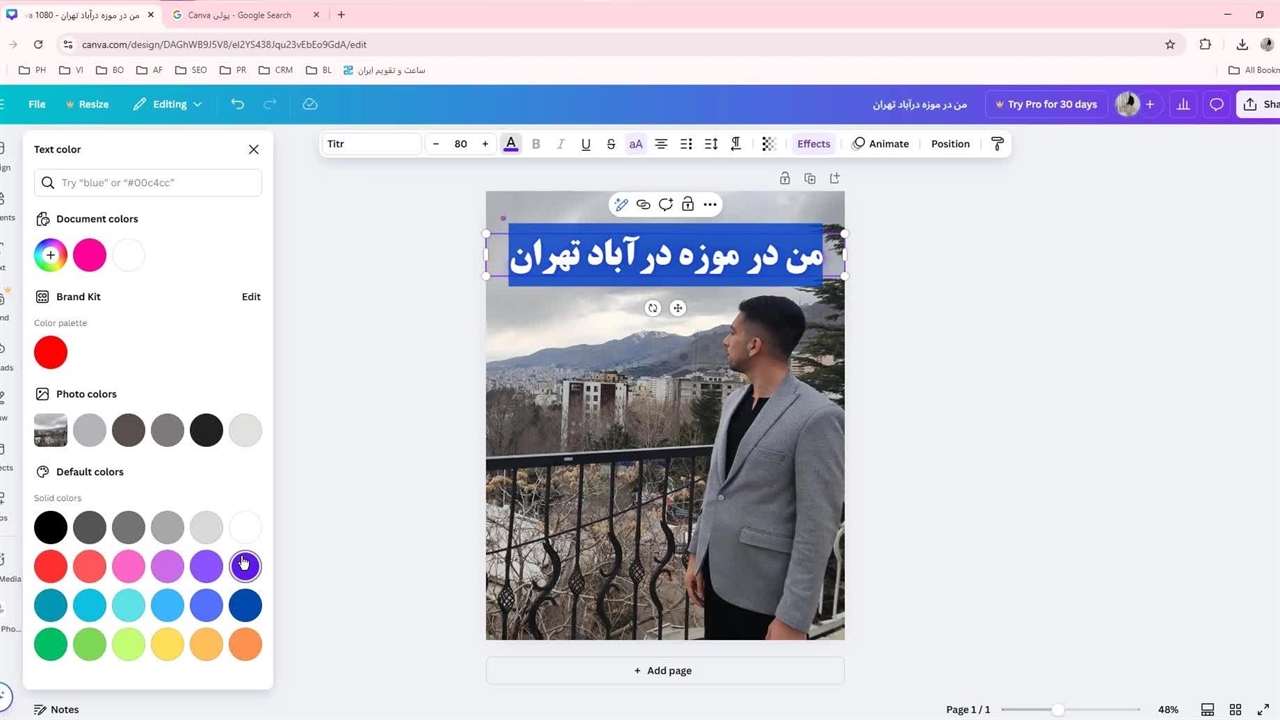Click the text color icon in toolbar
This screenshot has width=1280, height=720.
coord(511,144)
